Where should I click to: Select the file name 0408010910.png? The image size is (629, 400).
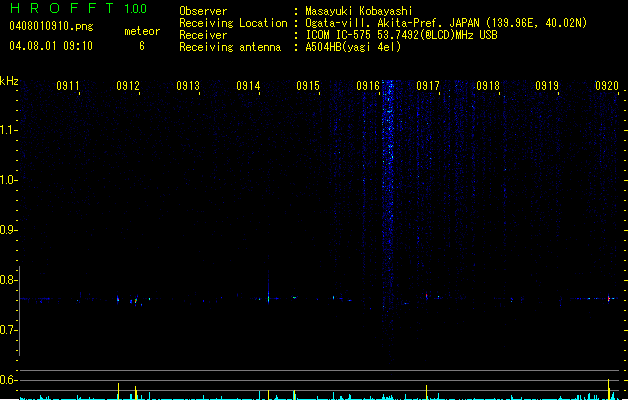tap(51, 26)
